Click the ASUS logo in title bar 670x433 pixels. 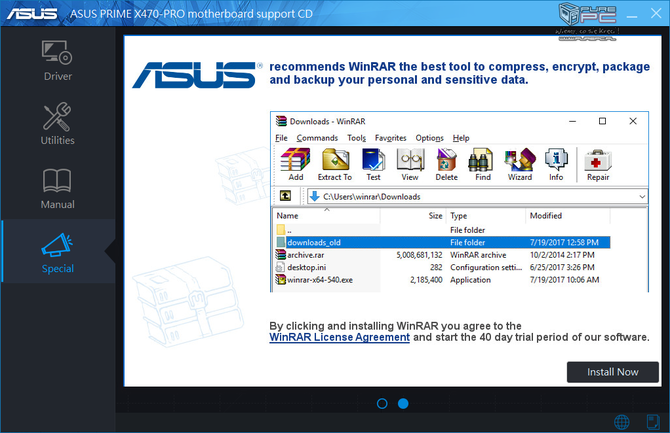[x=32, y=14]
